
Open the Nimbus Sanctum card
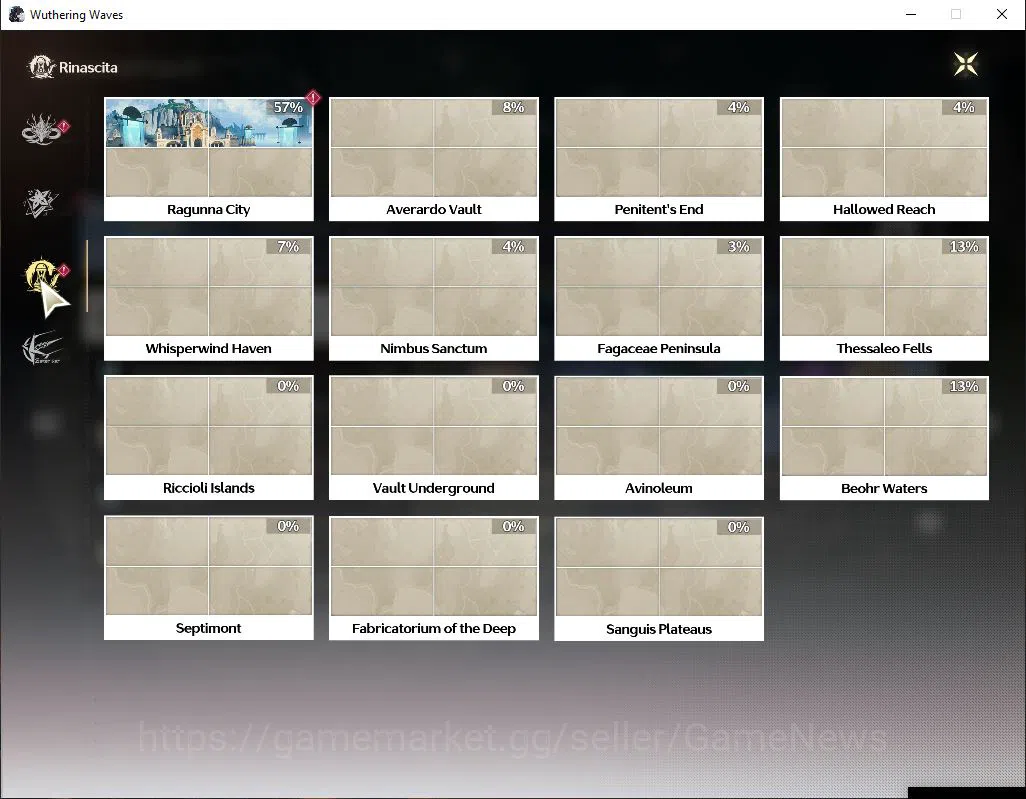click(434, 298)
